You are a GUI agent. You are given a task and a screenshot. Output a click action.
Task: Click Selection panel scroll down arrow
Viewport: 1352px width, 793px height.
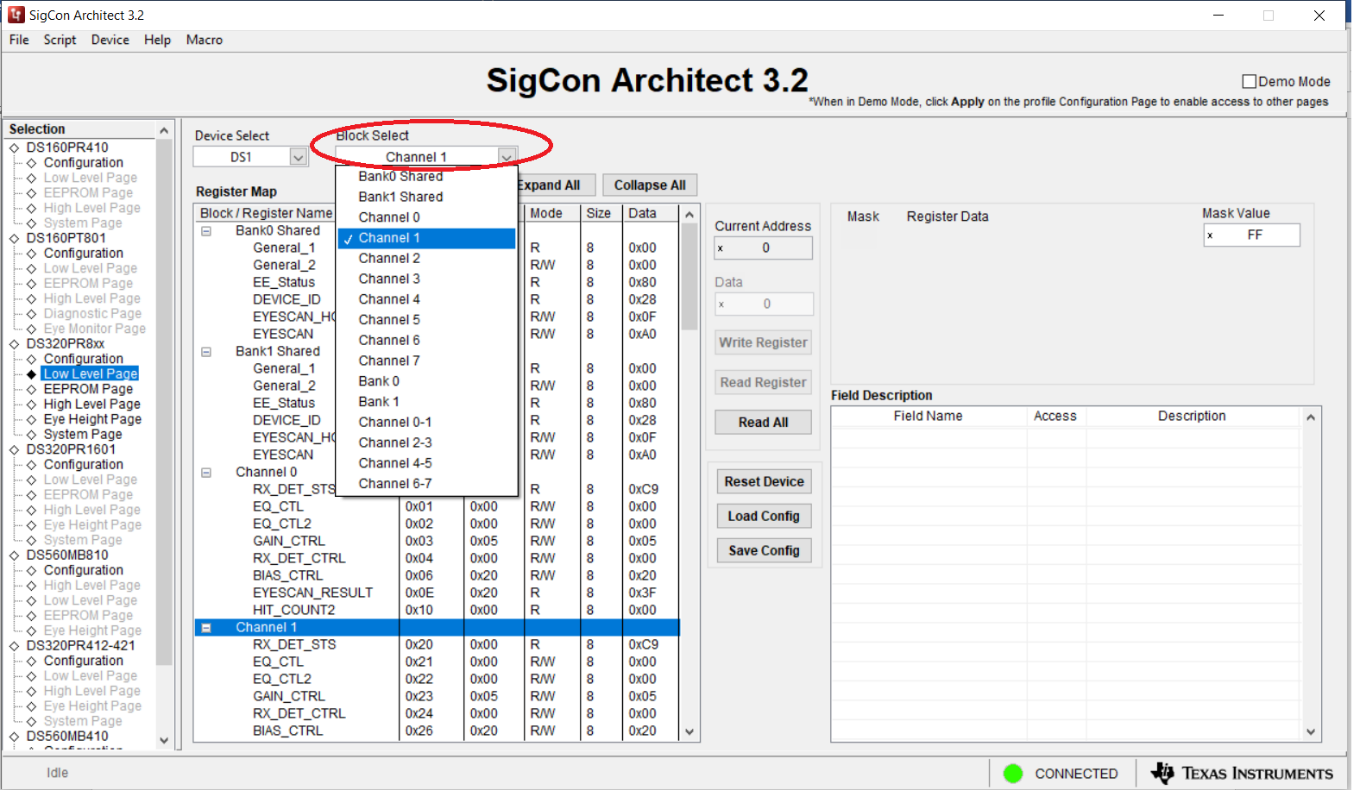[x=165, y=741]
